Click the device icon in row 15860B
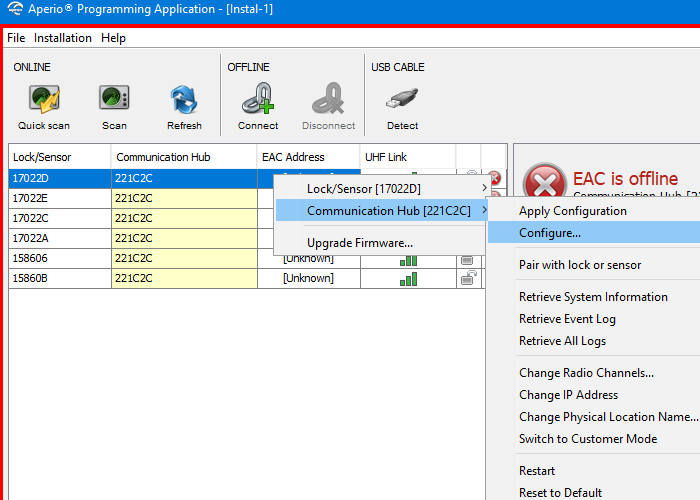700x500 pixels. tap(467, 278)
